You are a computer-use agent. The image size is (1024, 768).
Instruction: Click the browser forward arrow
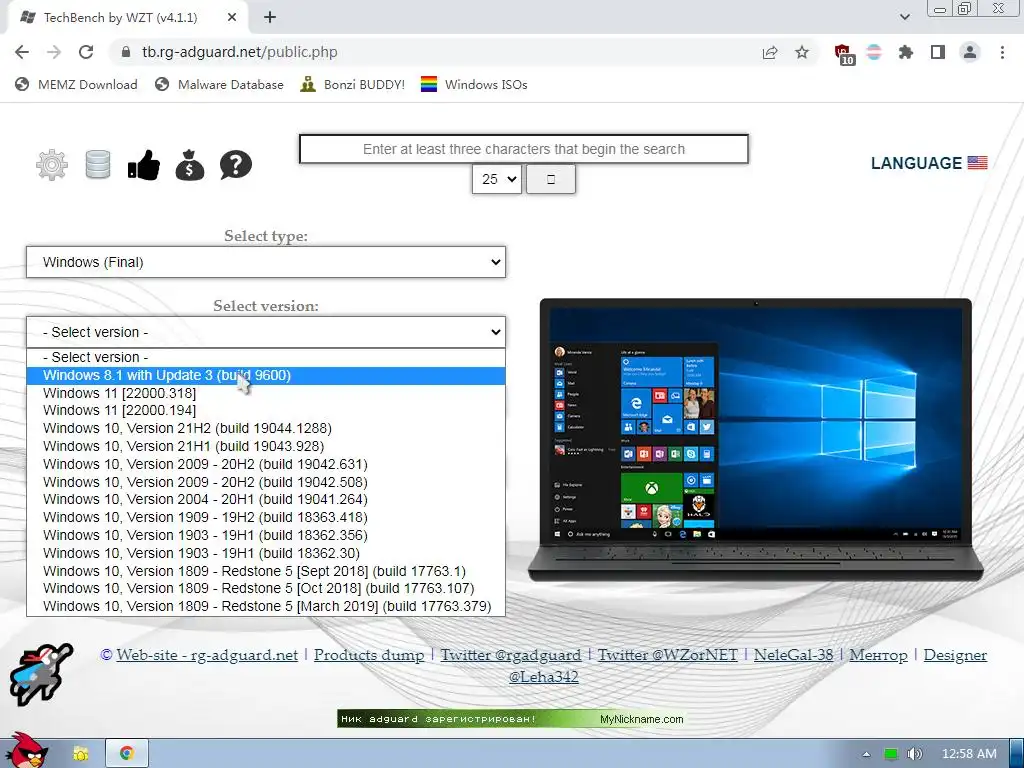(x=54, y=52)
